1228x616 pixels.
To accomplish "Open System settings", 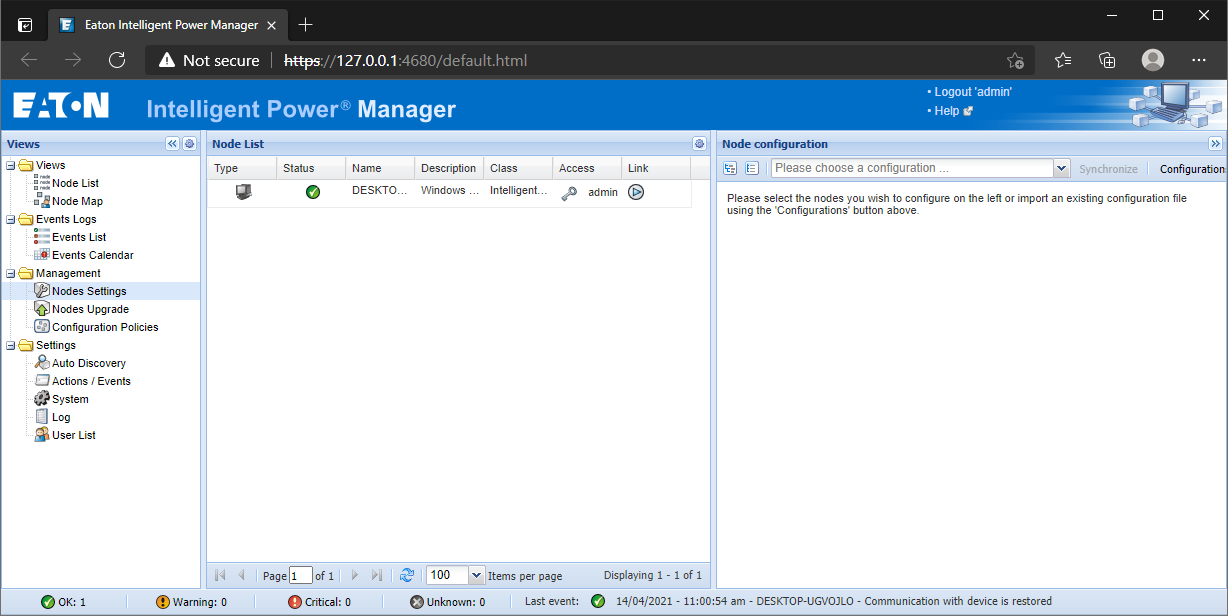I will [x=70, y=399].
